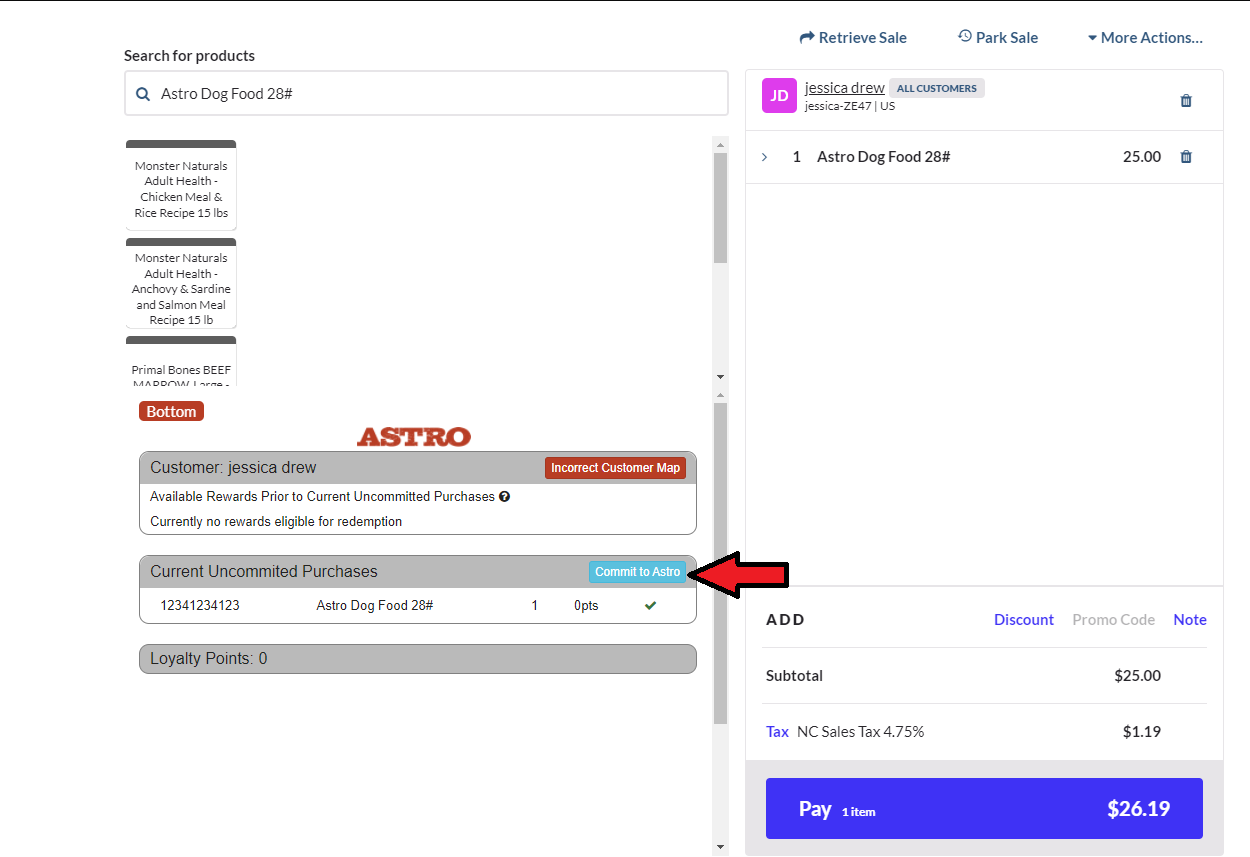The width and height of the screenshot is (1250, 857).
Task: Delete the Astro Dog Food line item
Action: (1186, 157)
